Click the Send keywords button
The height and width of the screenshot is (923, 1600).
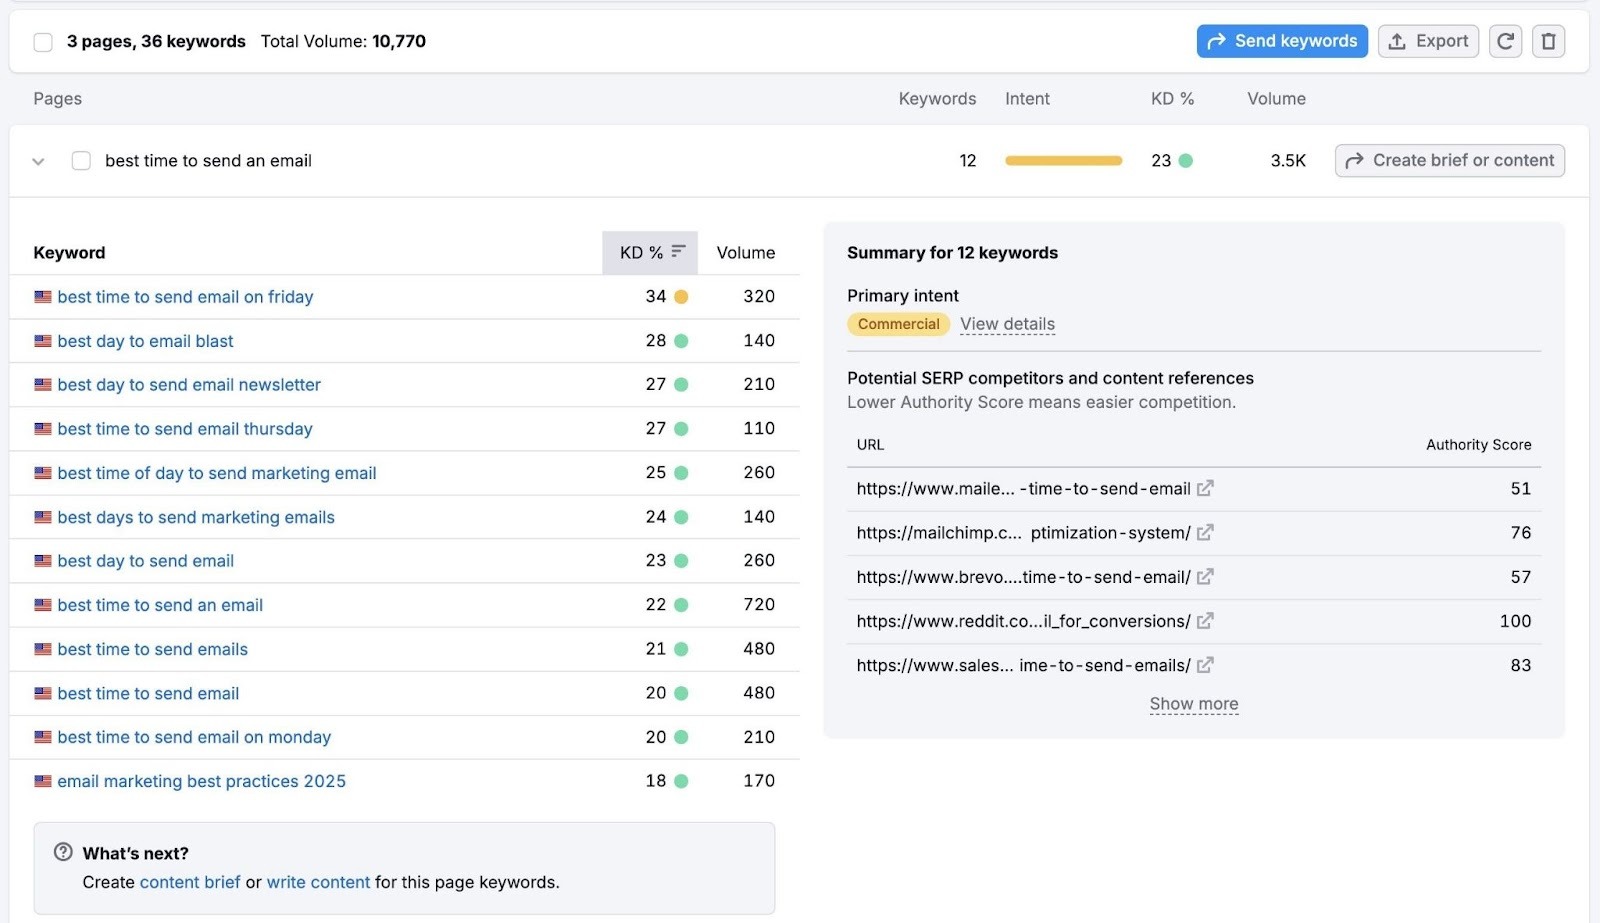click(1281, 41)
